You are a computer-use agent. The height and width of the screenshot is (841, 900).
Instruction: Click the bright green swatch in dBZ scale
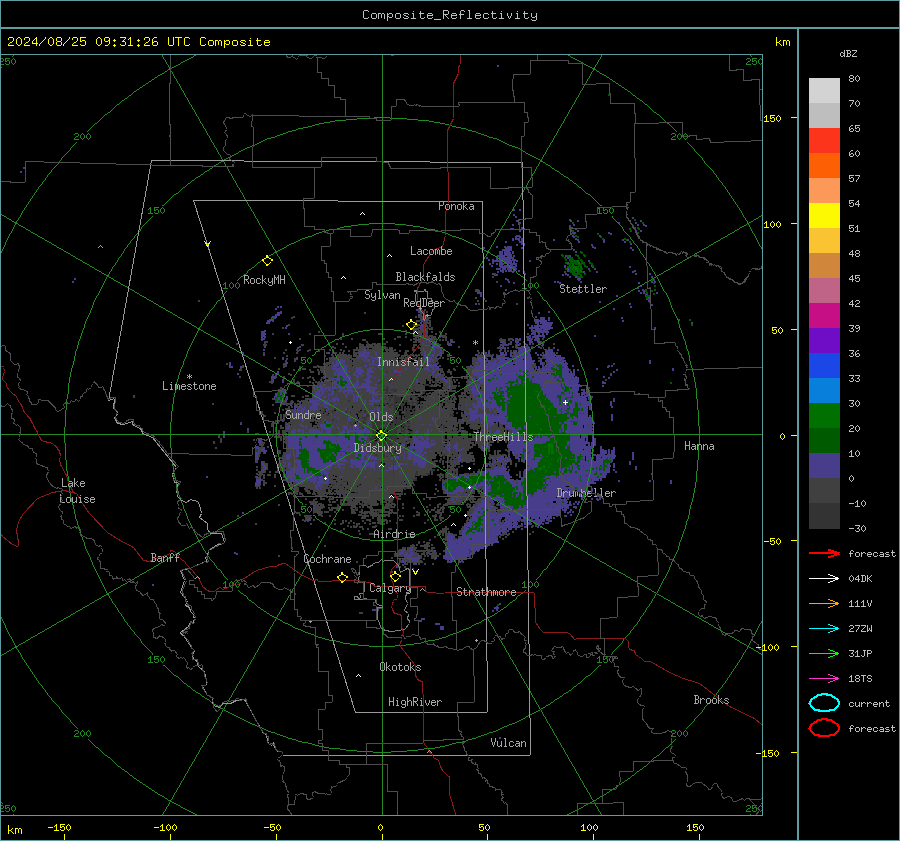tap(824, 415)
